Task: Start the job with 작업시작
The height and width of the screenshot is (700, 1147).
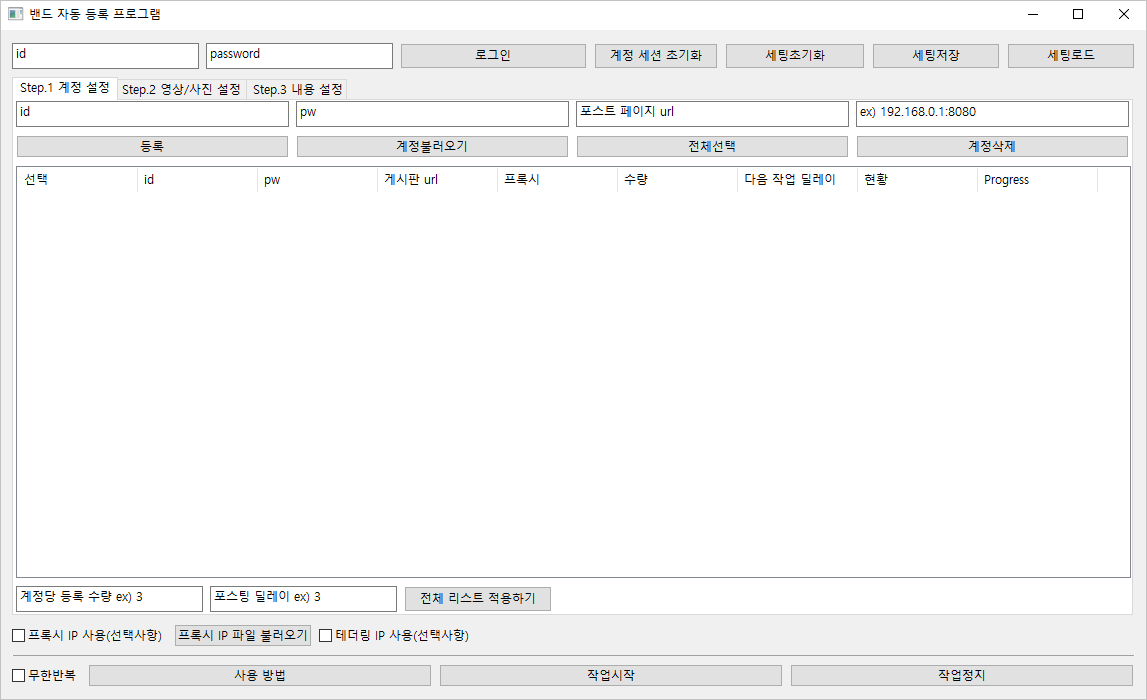Action: (x=610, y=675)
